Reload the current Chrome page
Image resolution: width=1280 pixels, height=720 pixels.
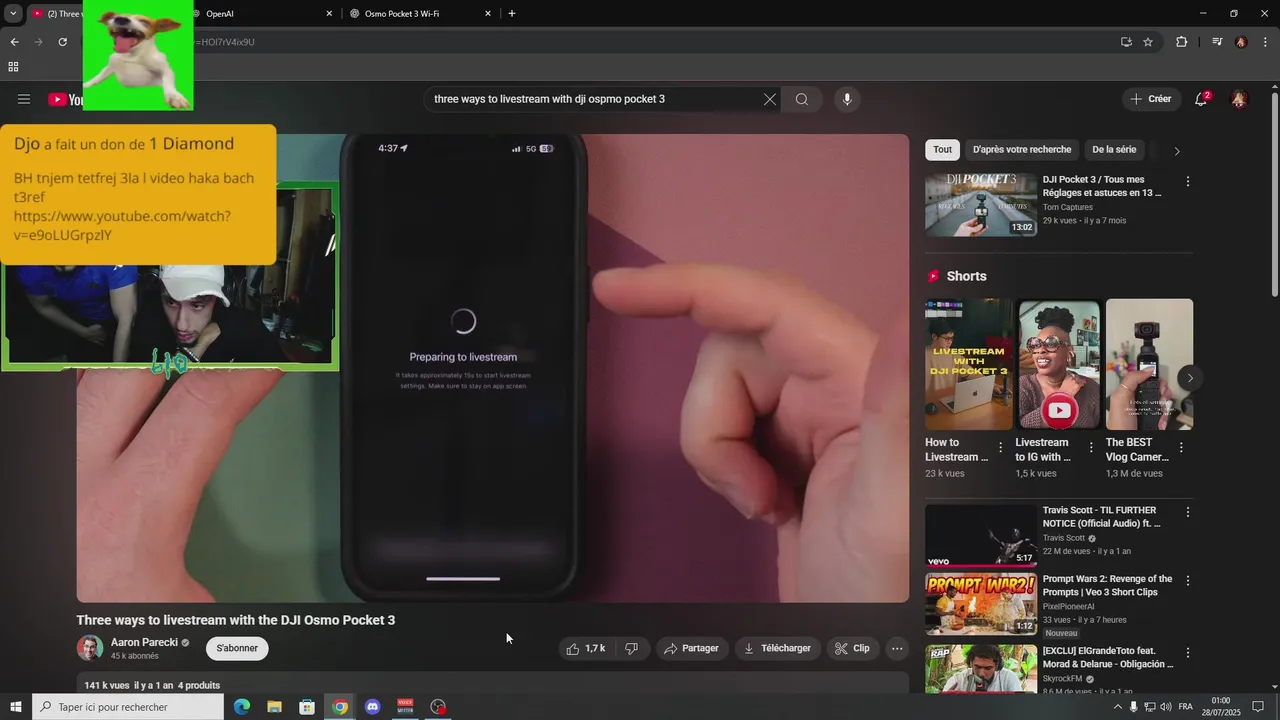[x=62, y=42]
